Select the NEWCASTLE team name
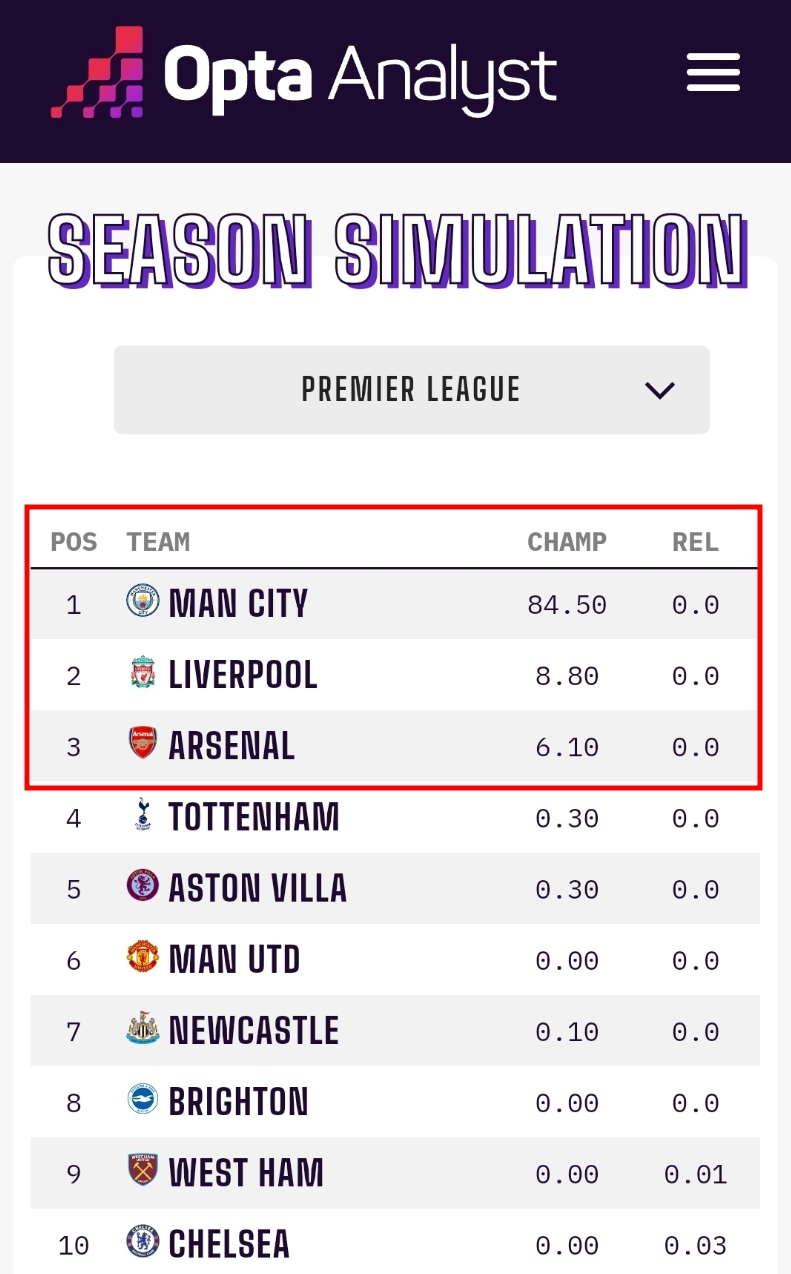 254,1030
